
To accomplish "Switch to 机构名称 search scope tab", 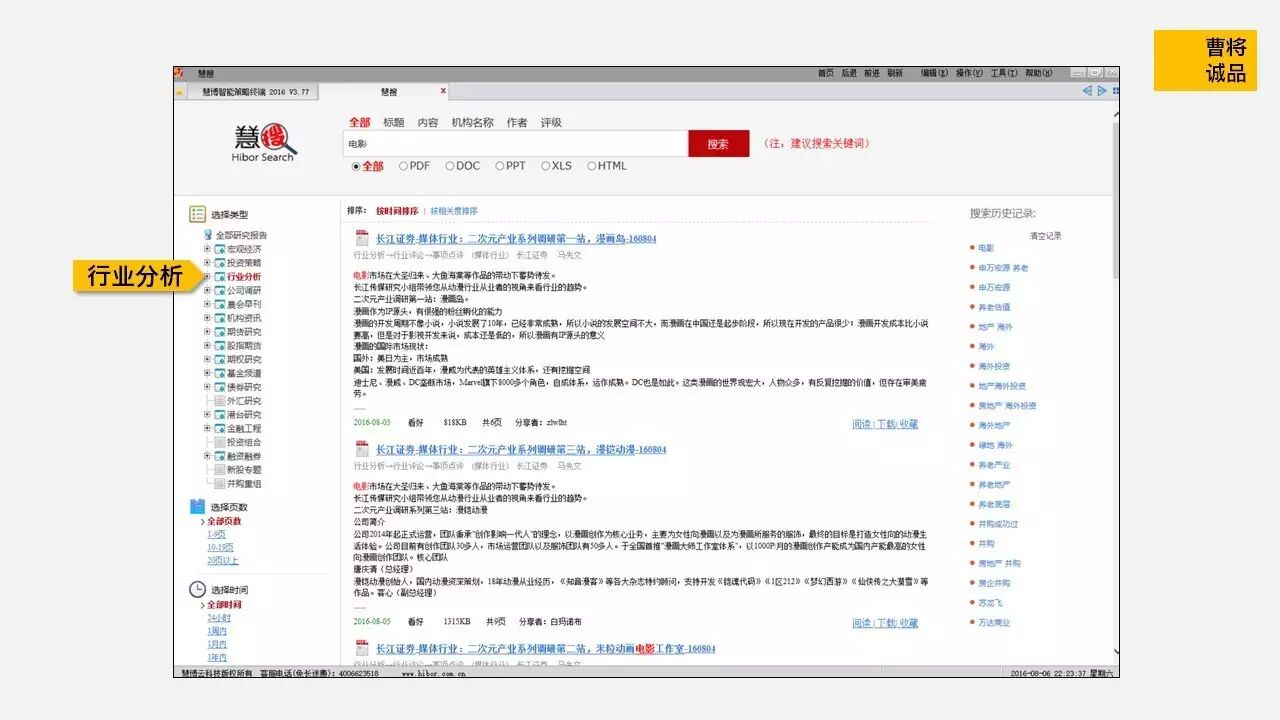I will [472, 122].
